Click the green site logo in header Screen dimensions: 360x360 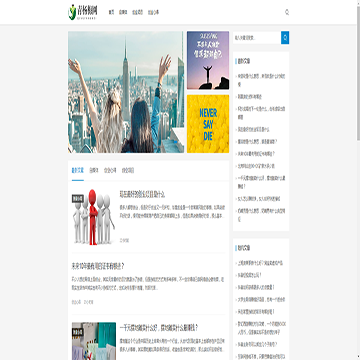83,12
